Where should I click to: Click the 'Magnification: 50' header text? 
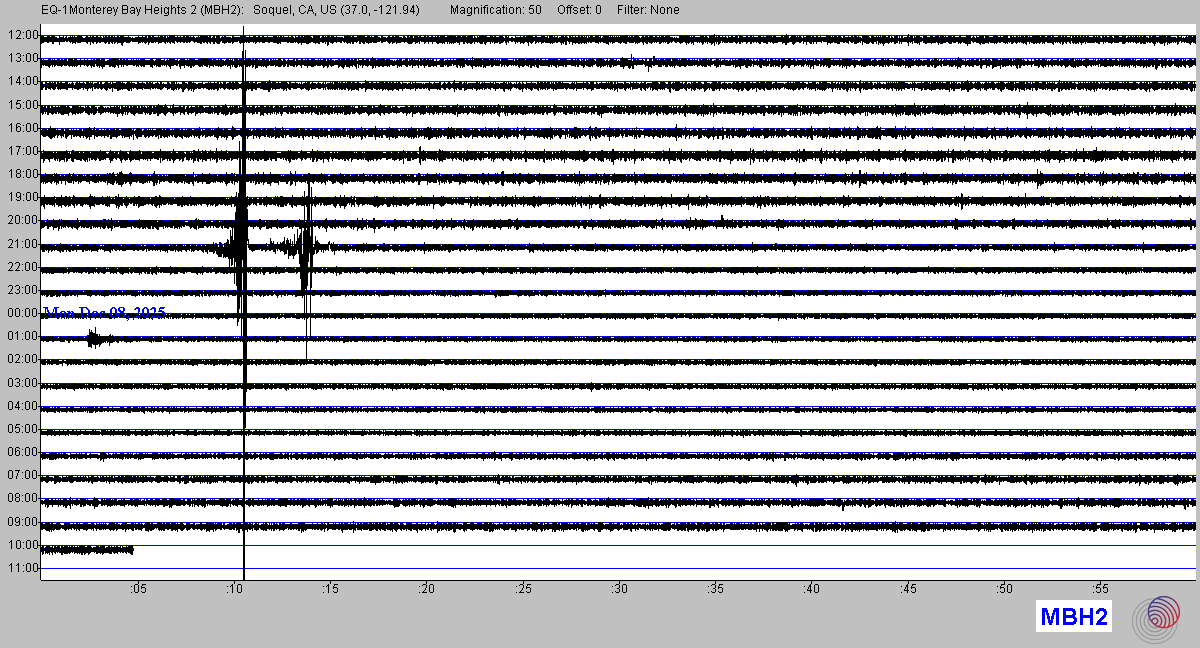point(496,10)
